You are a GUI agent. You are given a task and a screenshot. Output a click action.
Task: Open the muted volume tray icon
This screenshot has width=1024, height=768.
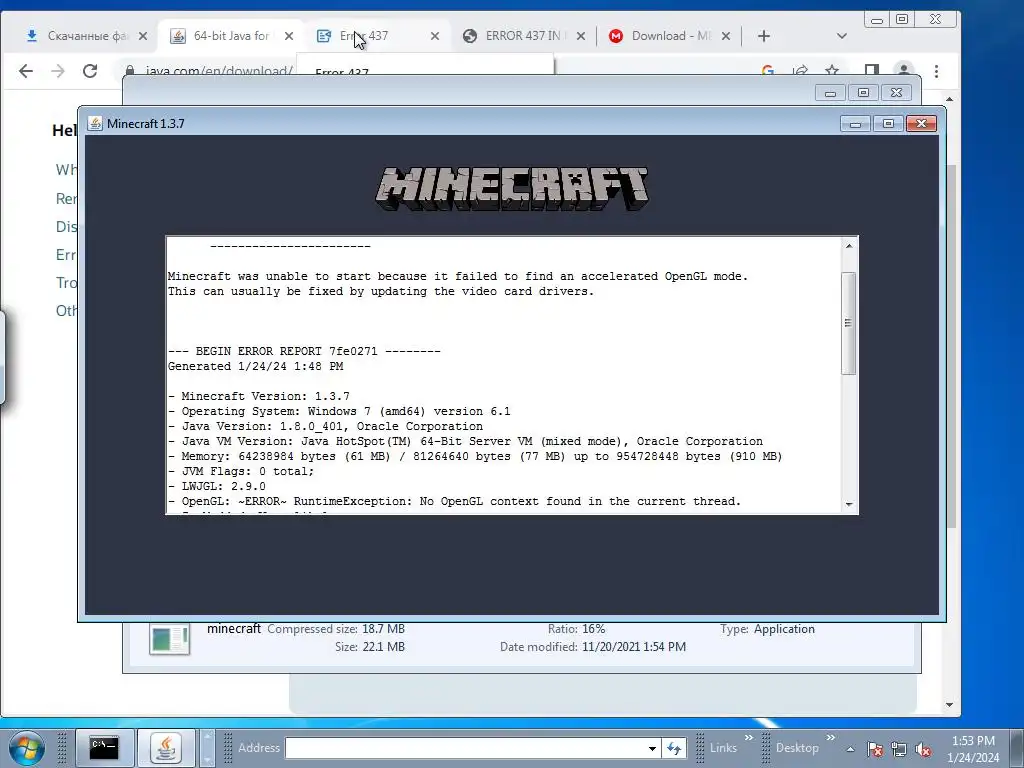[x=923, y=749]
